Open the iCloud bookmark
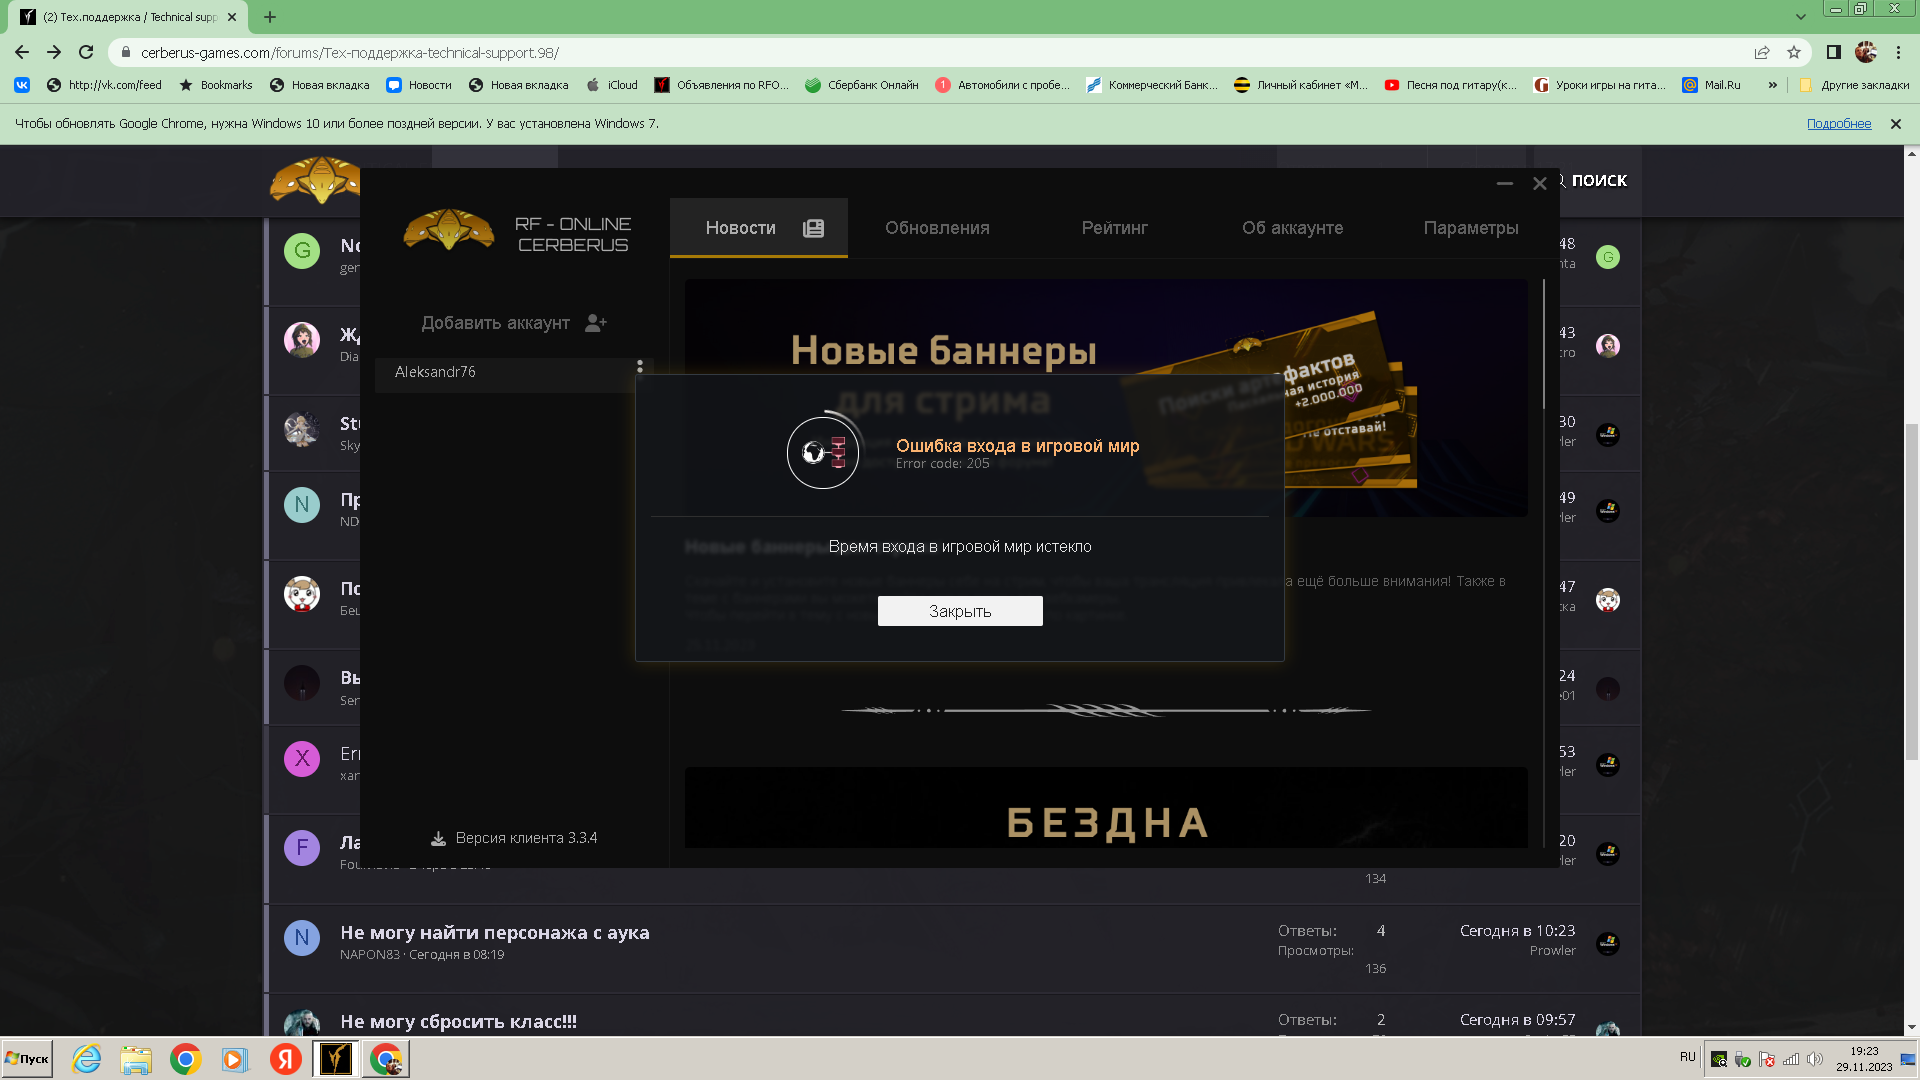The image size is (1920, 1080). [x=612, y=85]
